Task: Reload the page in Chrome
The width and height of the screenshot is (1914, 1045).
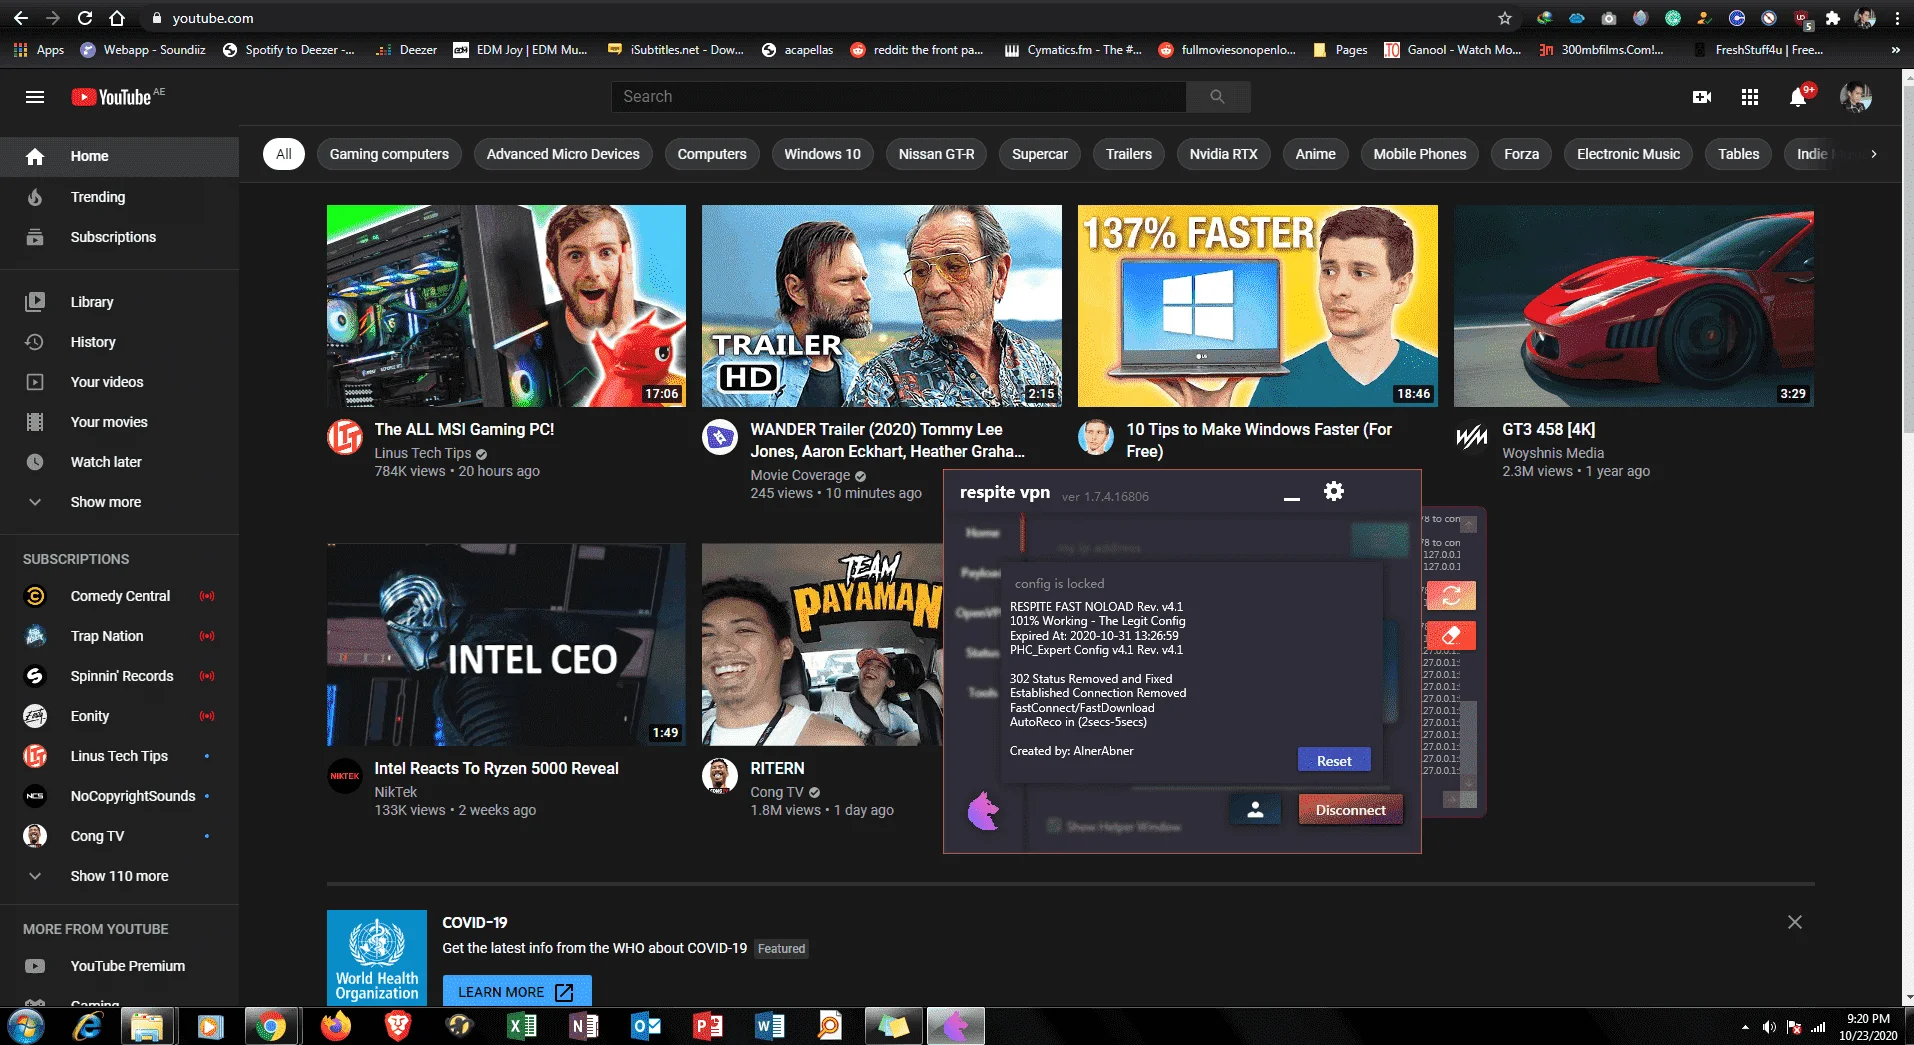Action: (x=85, y=18)
